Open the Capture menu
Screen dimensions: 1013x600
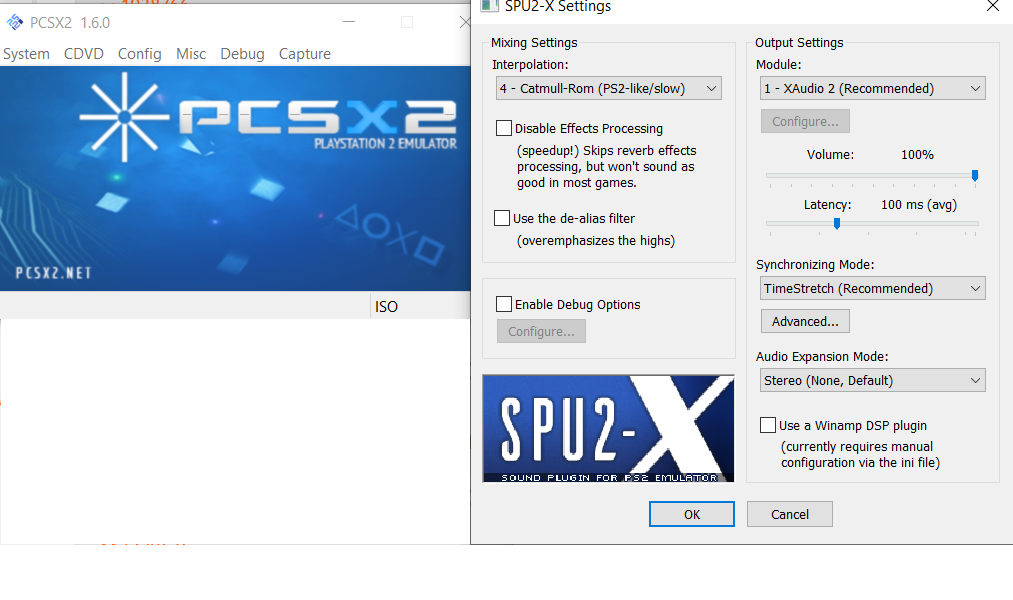305,54
